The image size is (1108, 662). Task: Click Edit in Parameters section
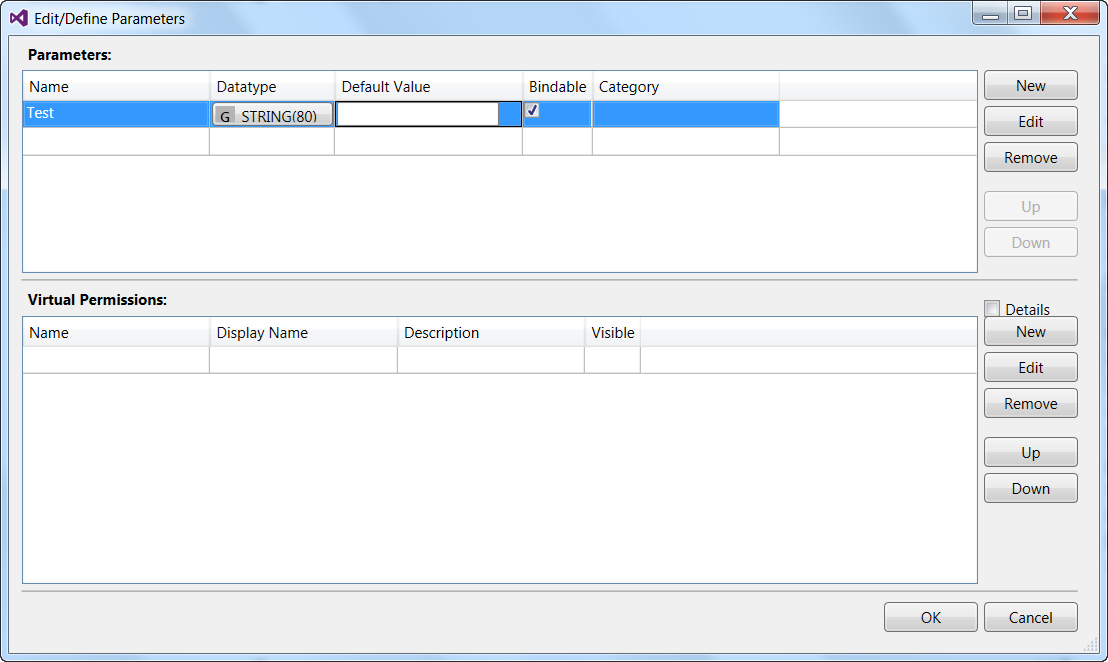(x=1030, y=122)
